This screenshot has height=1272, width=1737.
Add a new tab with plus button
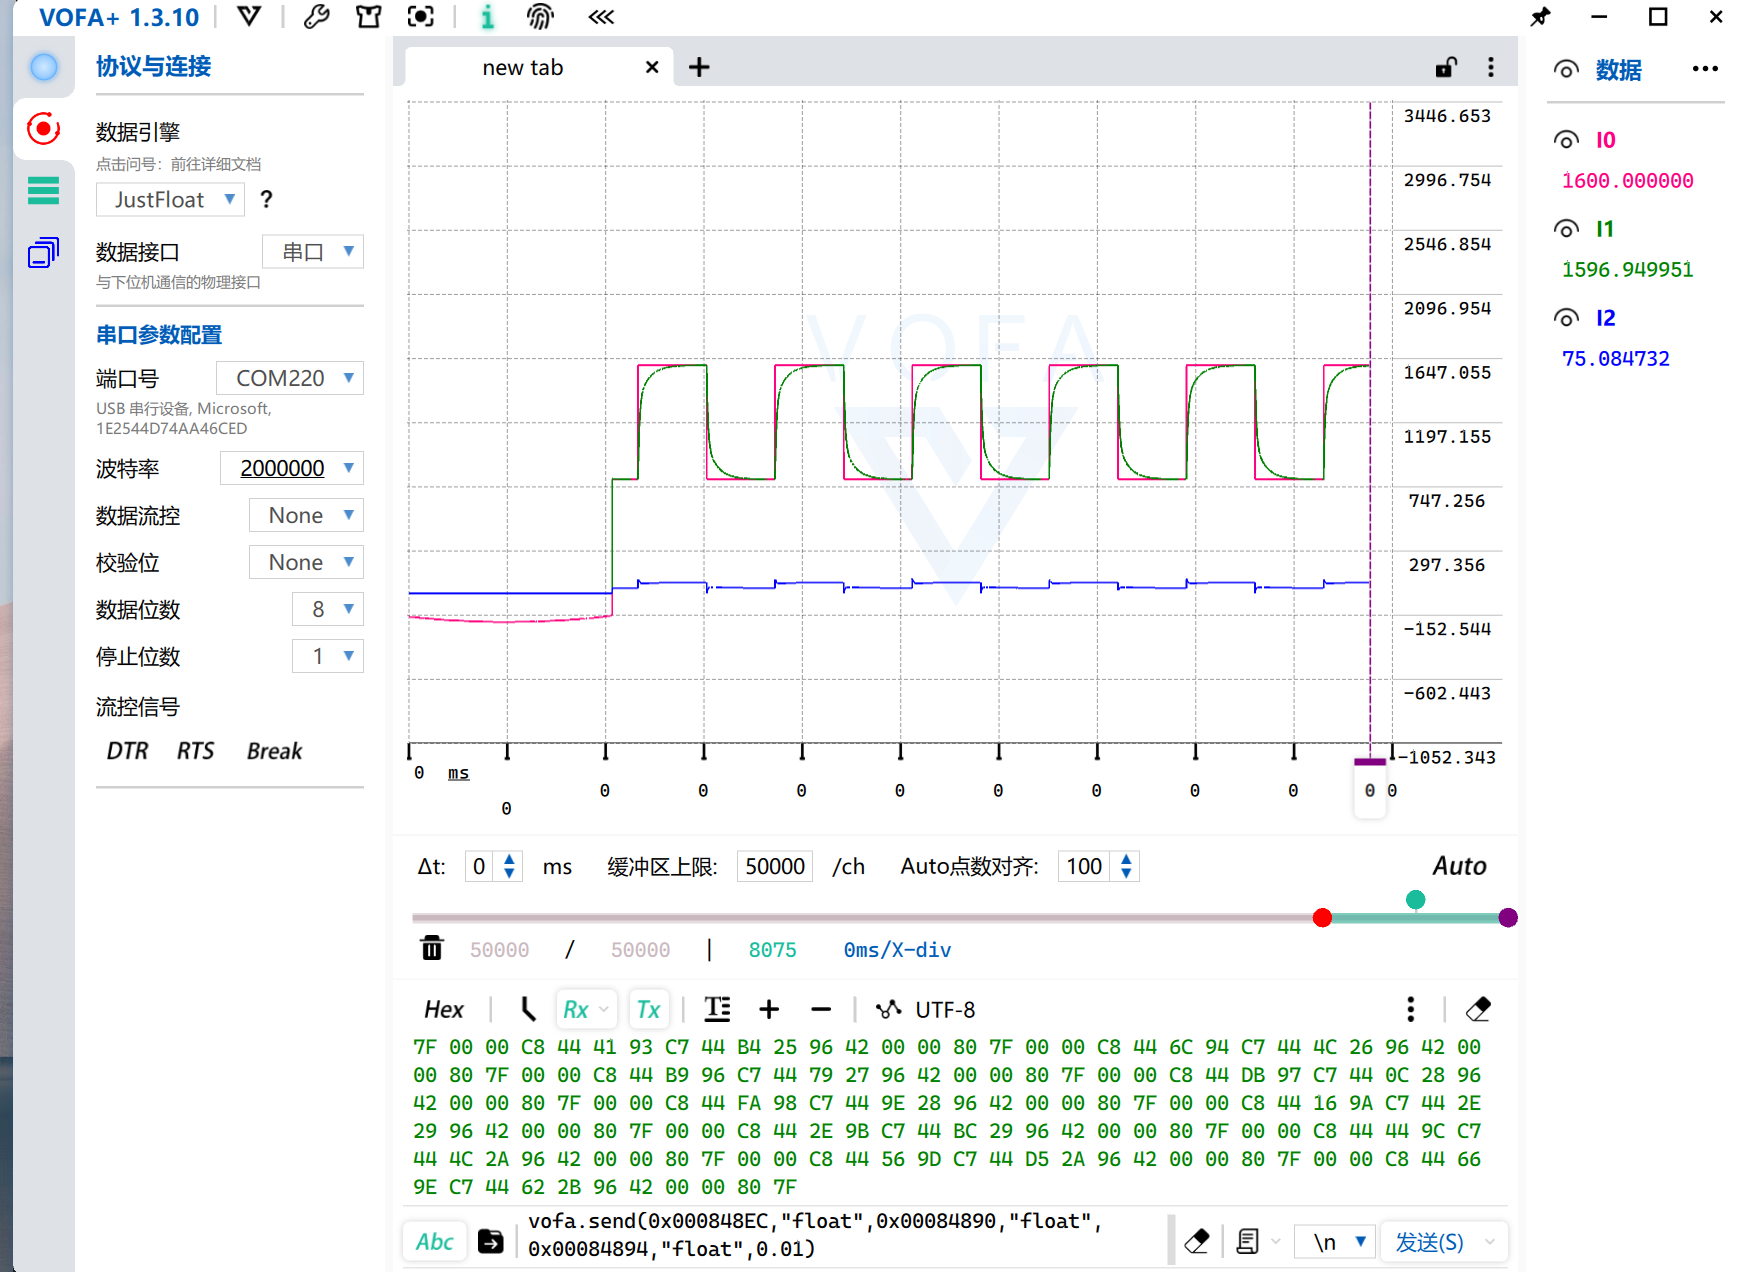click(700, 67)
